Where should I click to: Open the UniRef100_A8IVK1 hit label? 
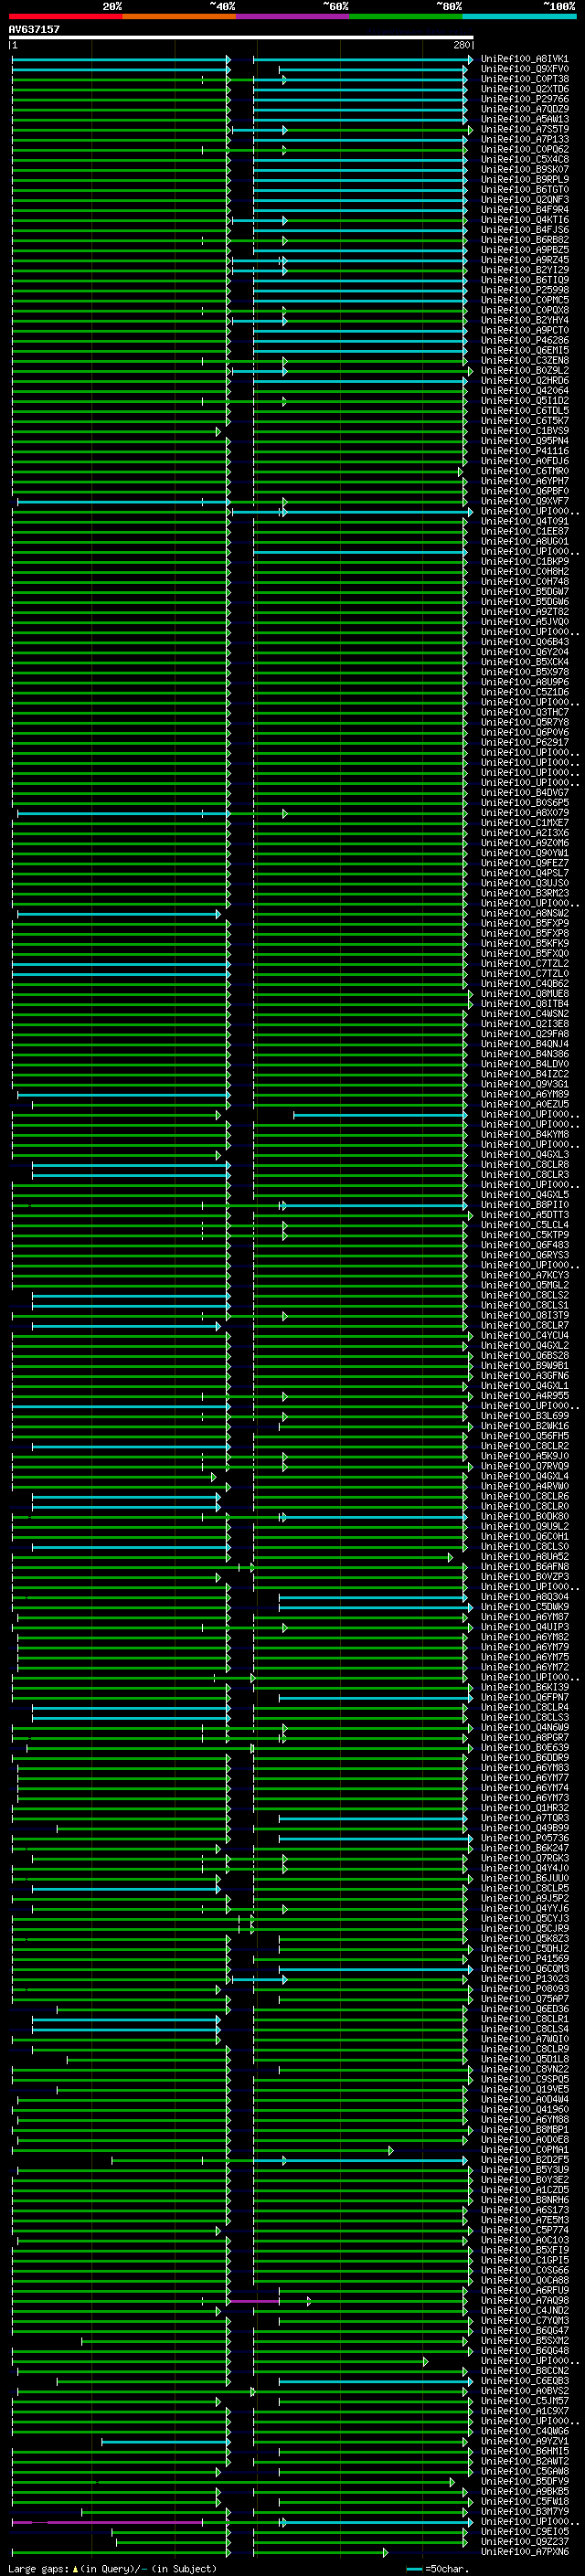click(x=525, y=59)
